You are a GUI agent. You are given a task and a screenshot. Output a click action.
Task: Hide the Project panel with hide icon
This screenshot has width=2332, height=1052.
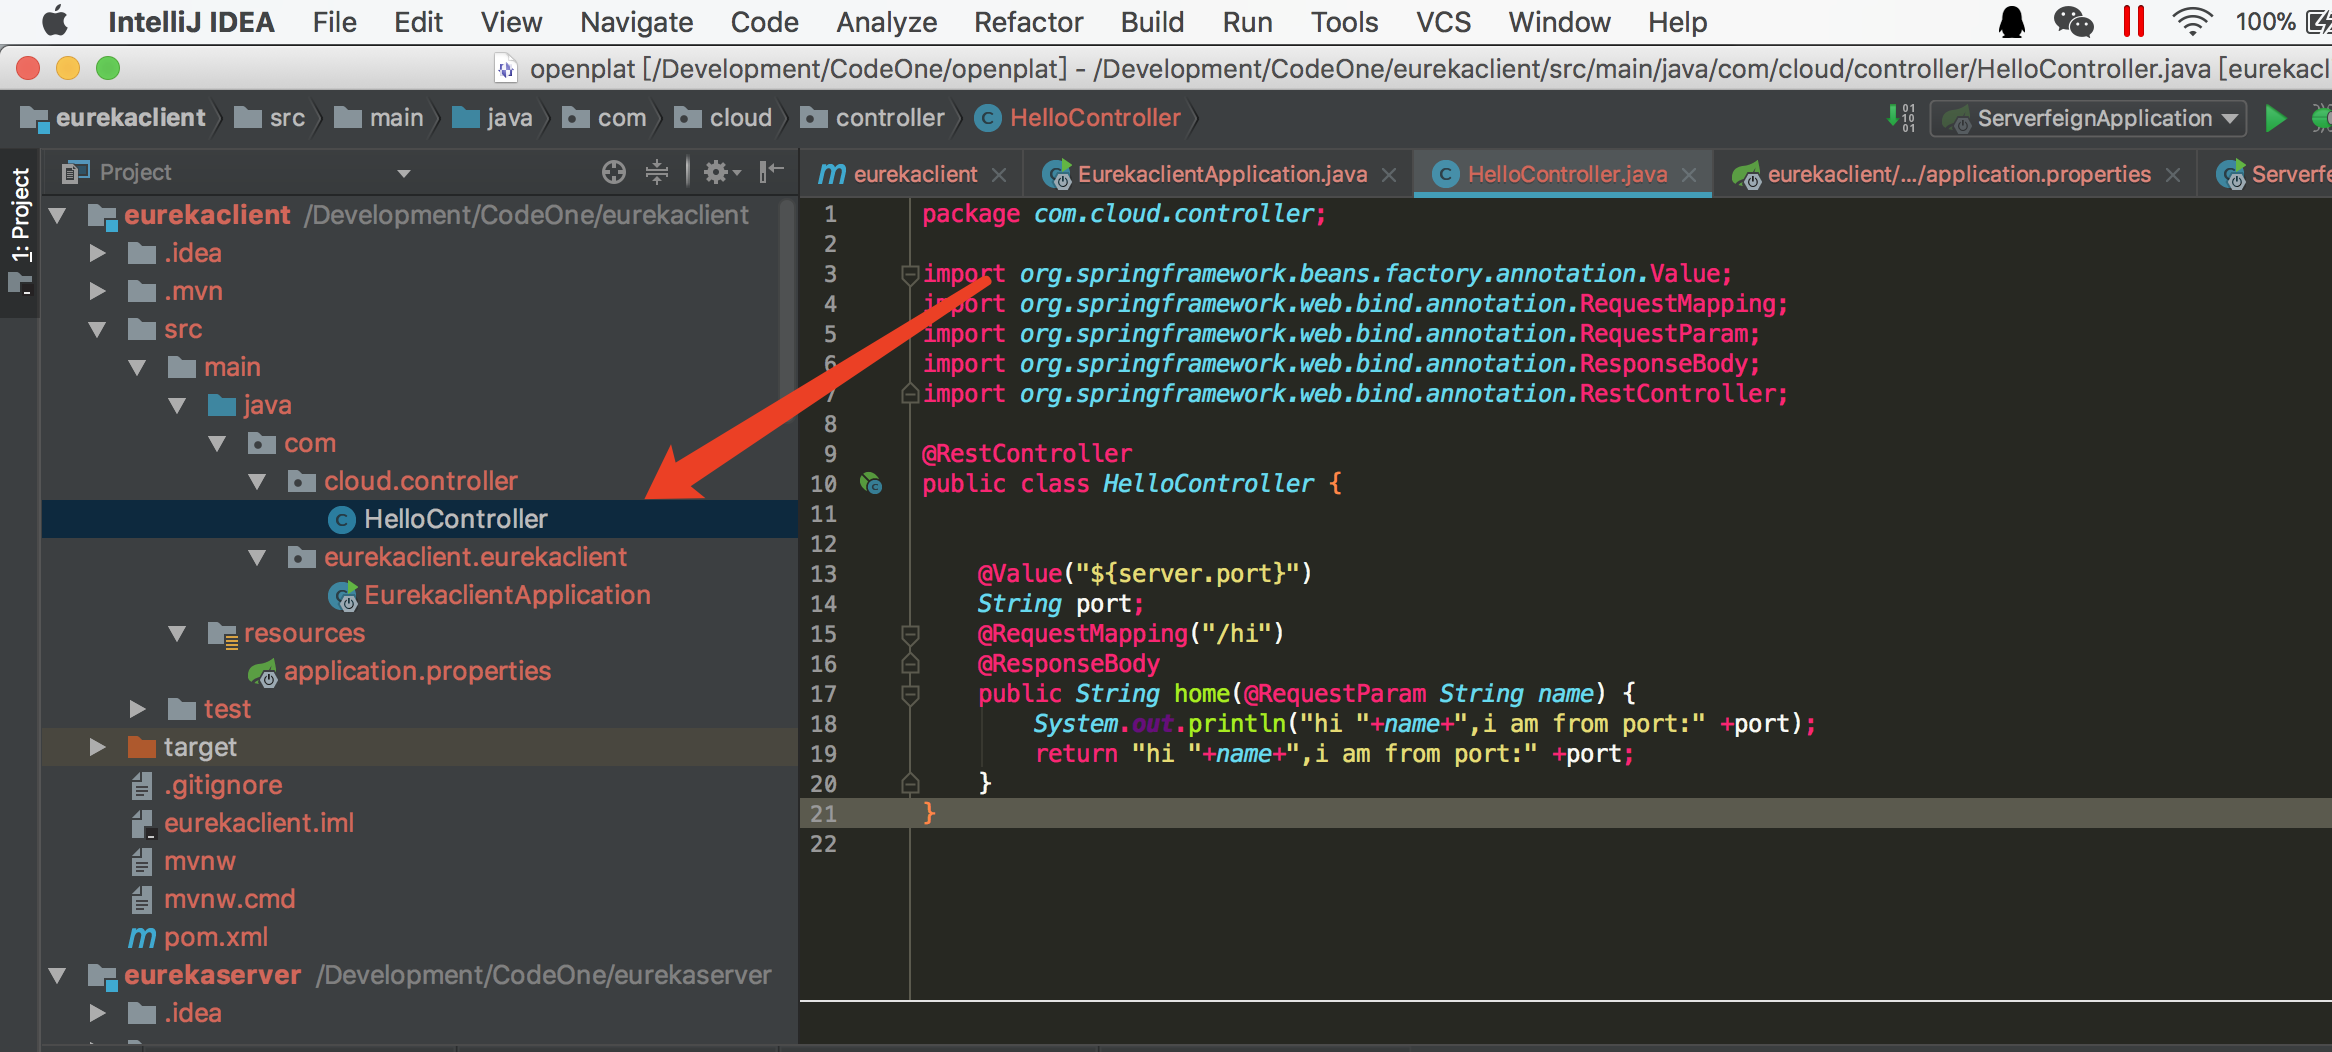771,173
